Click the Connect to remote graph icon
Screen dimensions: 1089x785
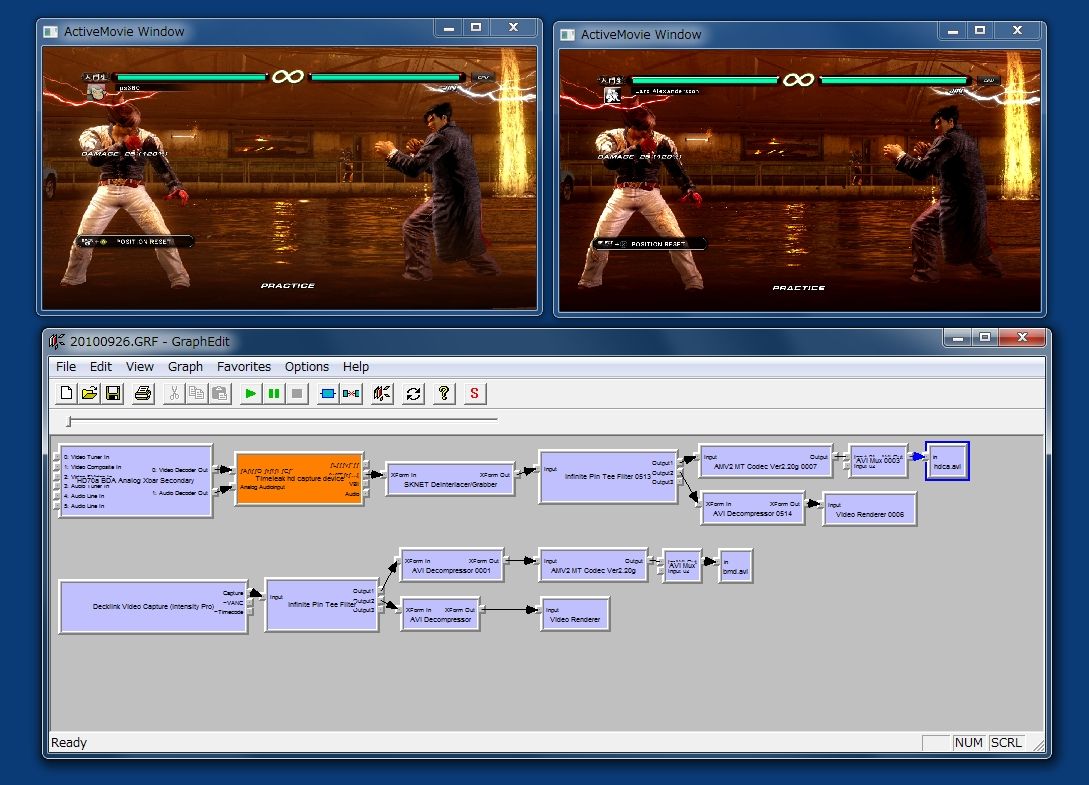click(x=382, y=394)
